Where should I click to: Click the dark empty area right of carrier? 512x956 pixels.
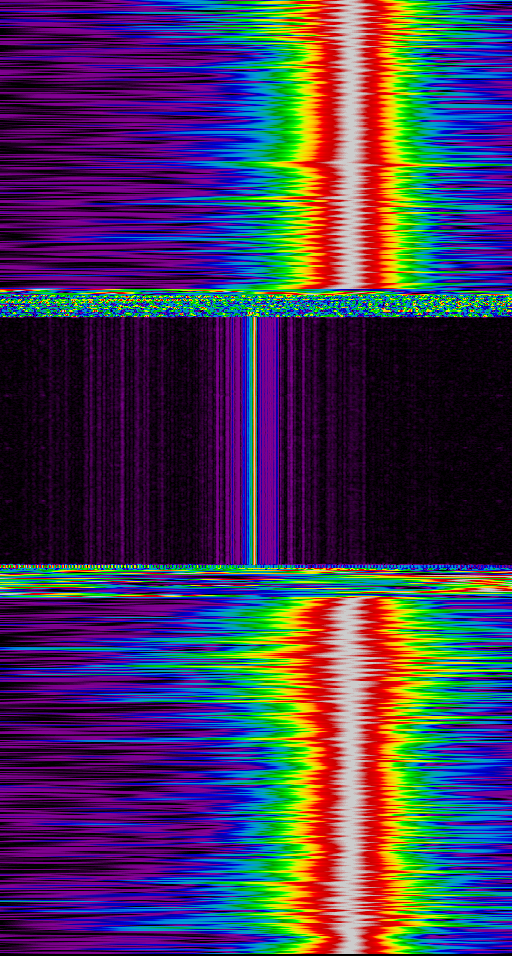tap(427, 440)
